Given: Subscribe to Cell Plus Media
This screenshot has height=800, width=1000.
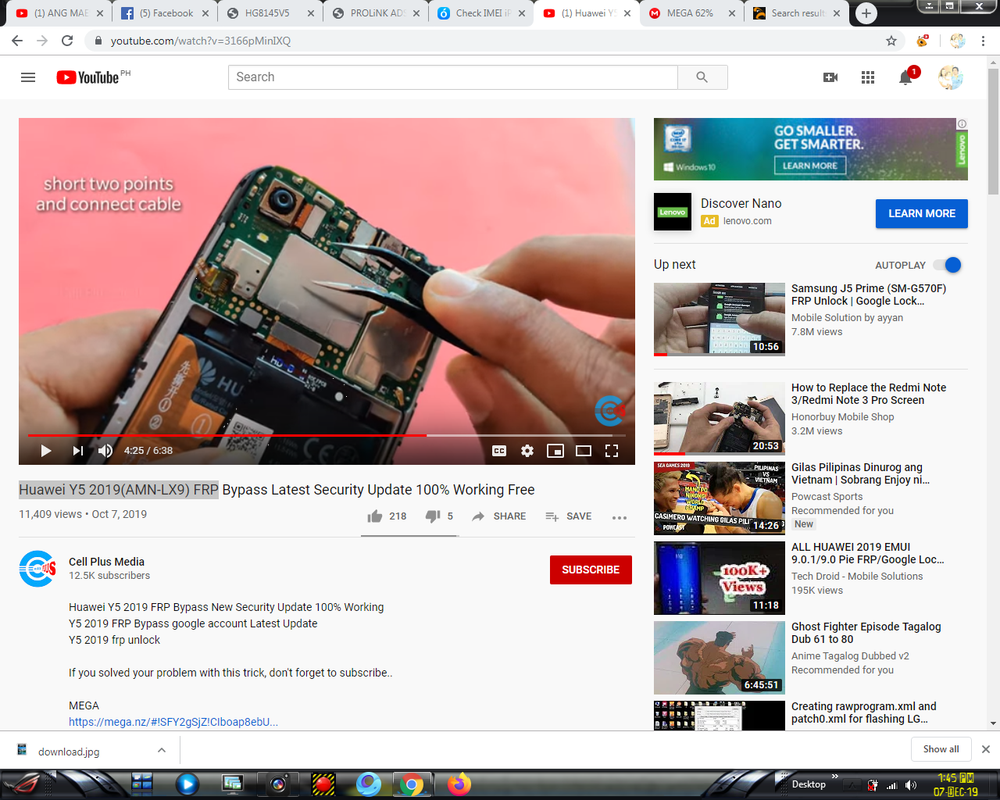Looking at the screenshot, I should click(591, 570).
